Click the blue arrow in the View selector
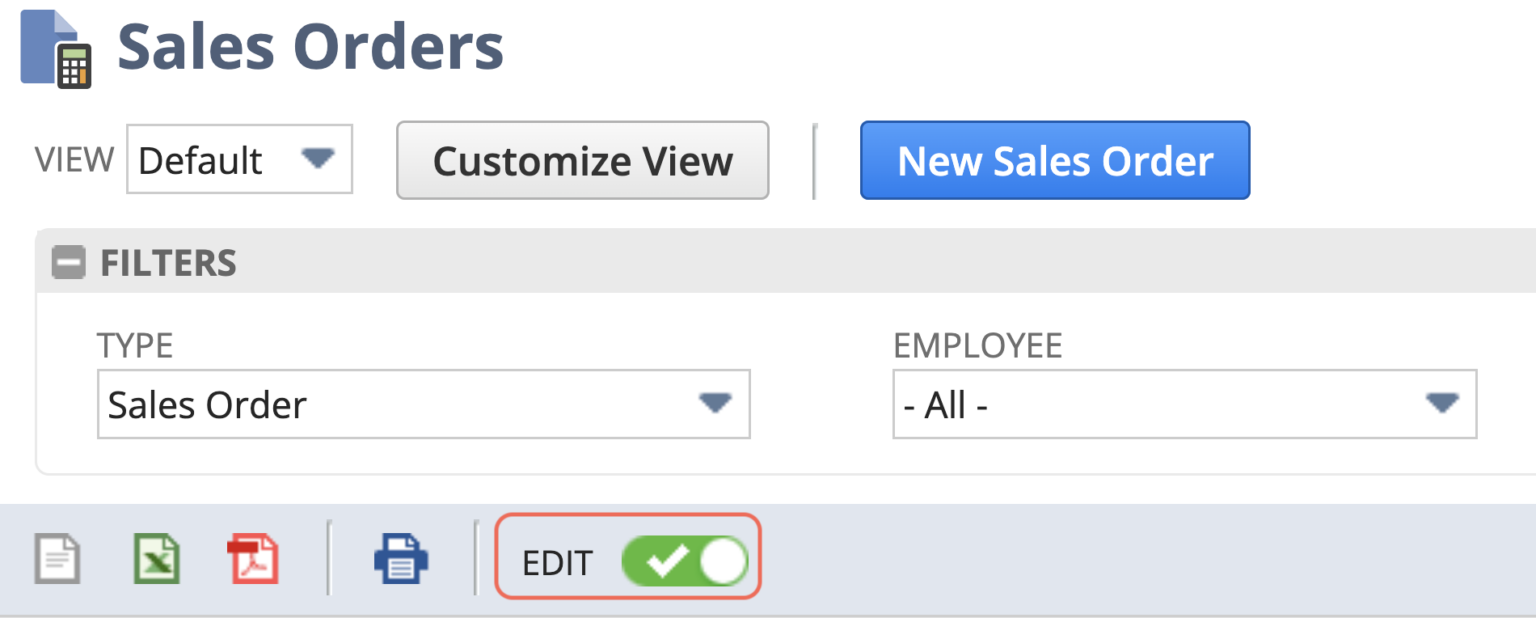 [x=318, y=159]
